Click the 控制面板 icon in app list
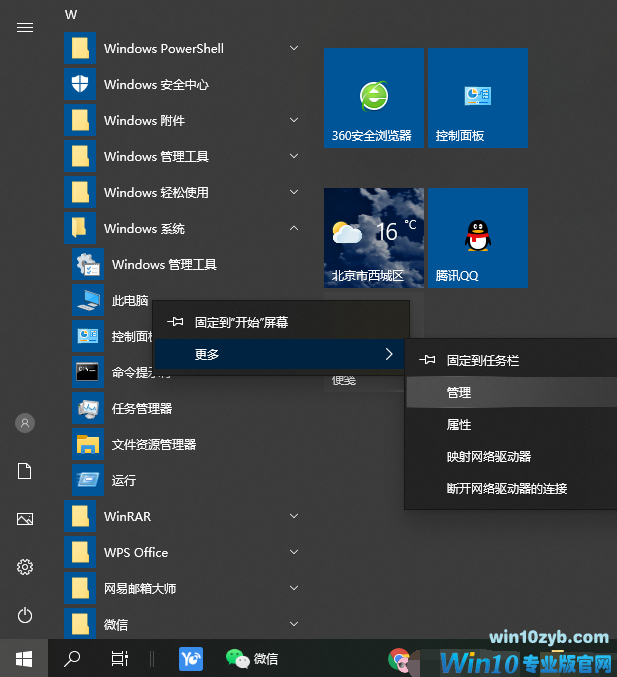Viewport: 617px width, 677px height. click(88, 336)
